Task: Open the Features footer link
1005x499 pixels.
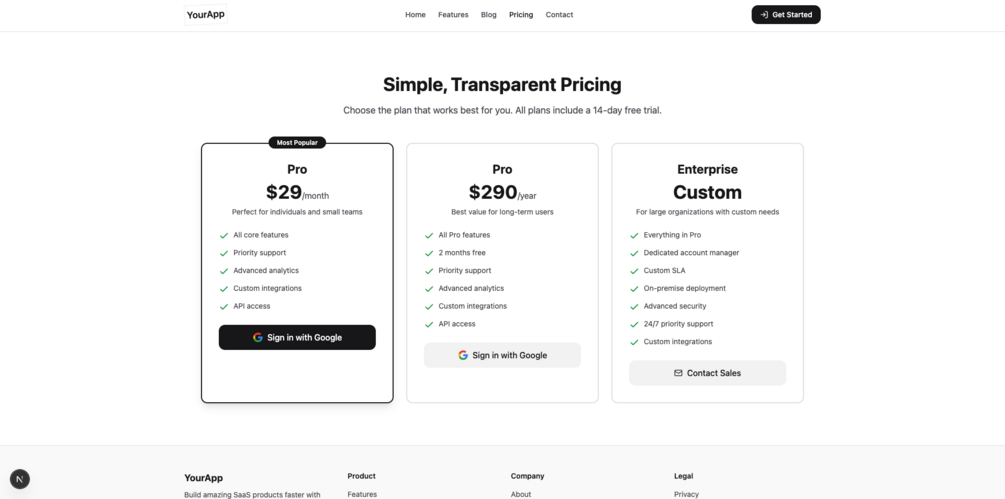Action: 362,494
